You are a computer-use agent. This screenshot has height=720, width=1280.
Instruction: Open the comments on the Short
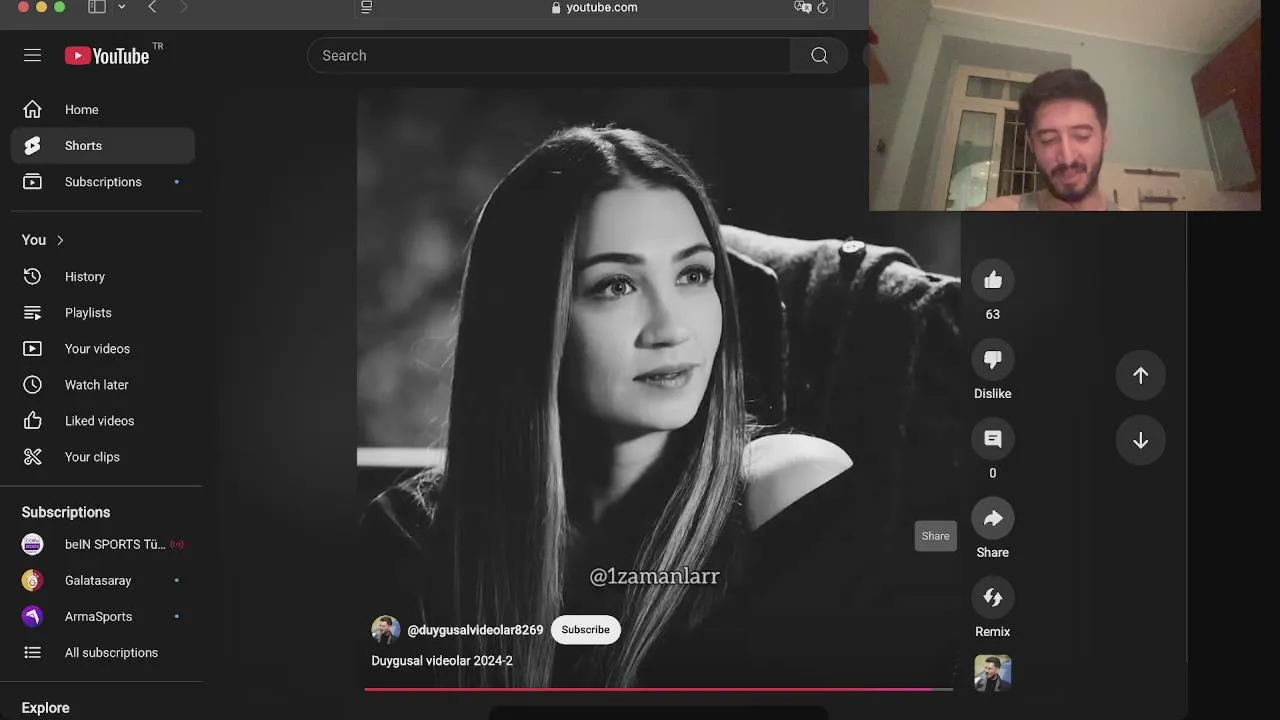pos(993,439)
